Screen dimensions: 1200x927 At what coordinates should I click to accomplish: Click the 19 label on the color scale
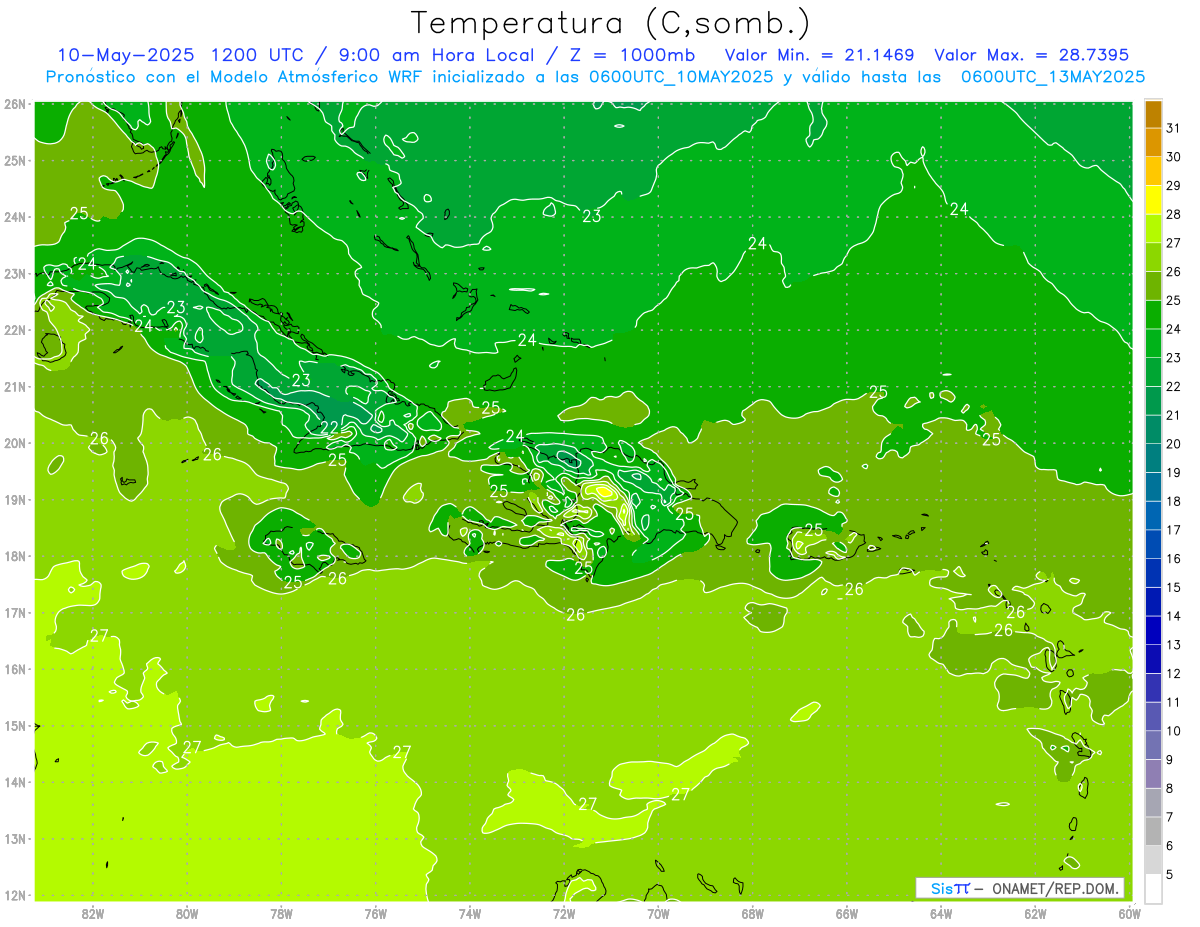[x=1173, y=472]
